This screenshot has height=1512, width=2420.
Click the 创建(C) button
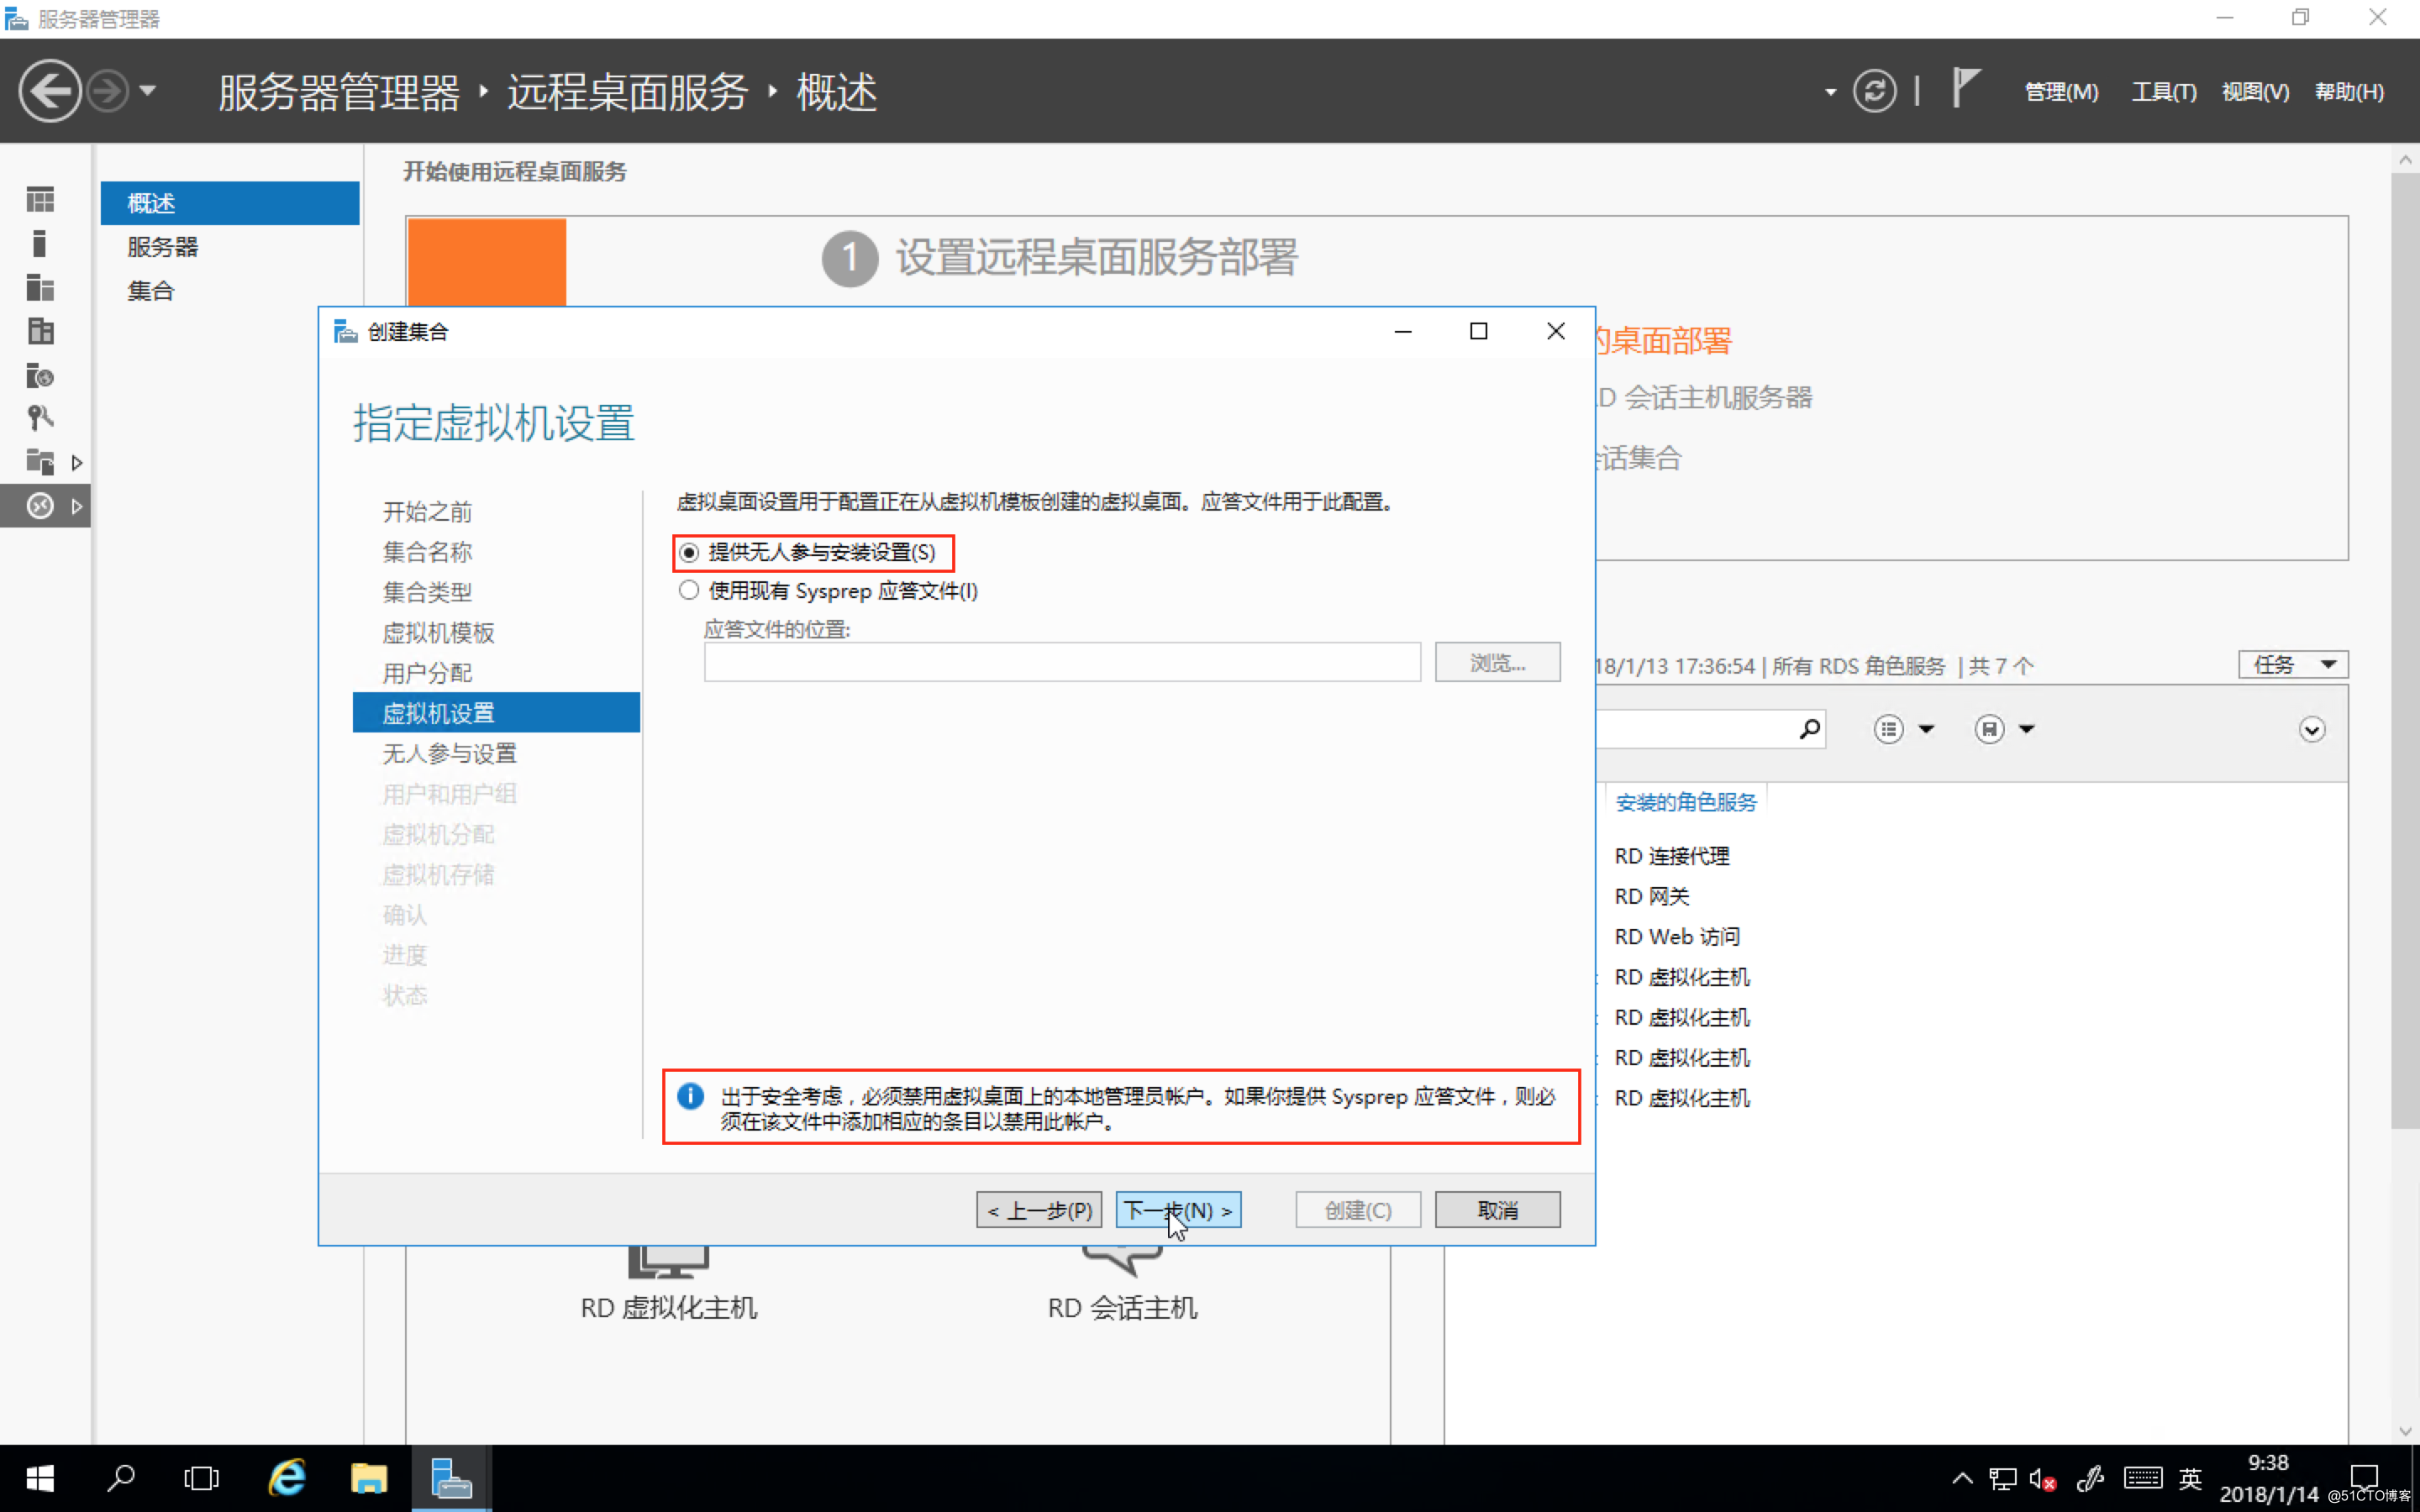[x=1358, y=1210]
